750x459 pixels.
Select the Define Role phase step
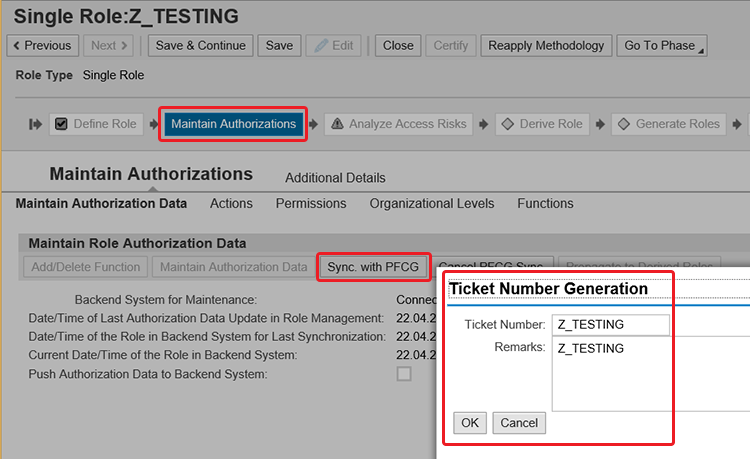(95, 124)
